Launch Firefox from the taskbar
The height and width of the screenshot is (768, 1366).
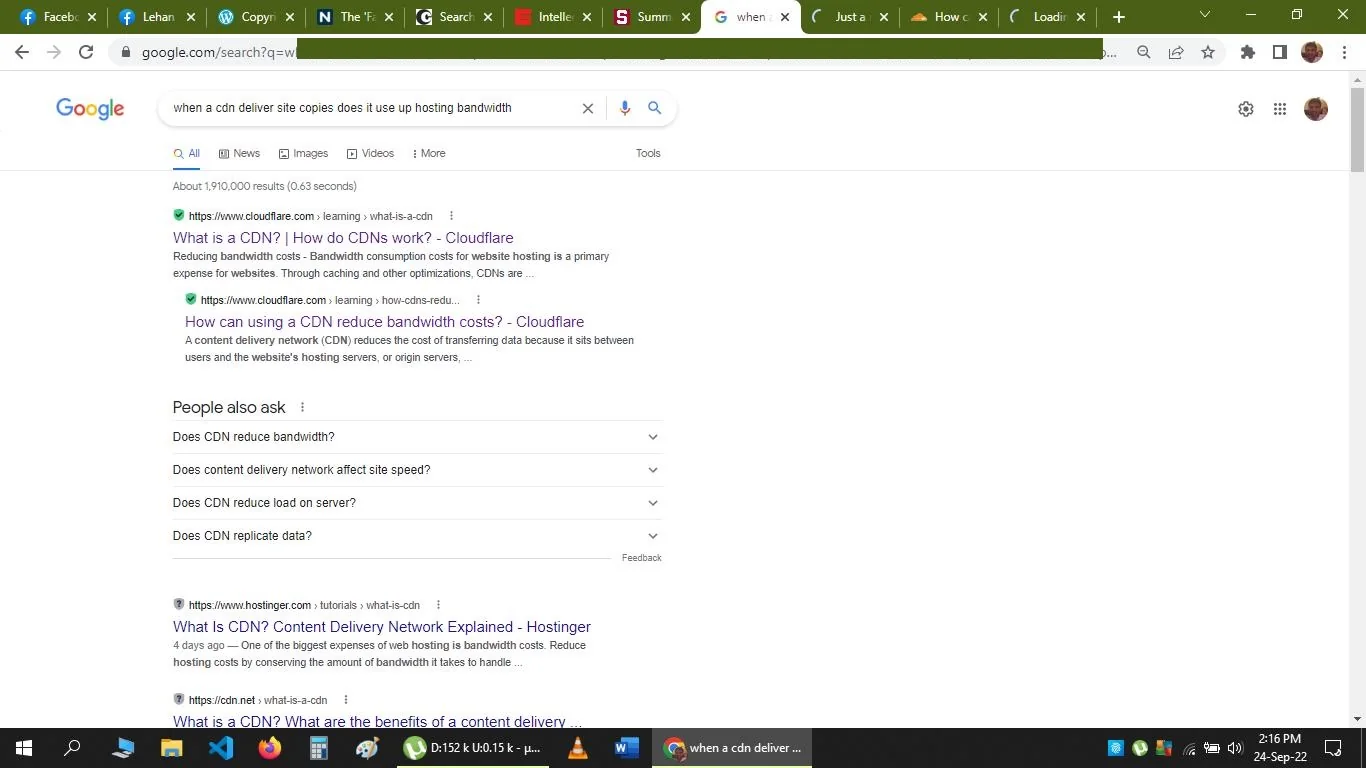[270, 748]
